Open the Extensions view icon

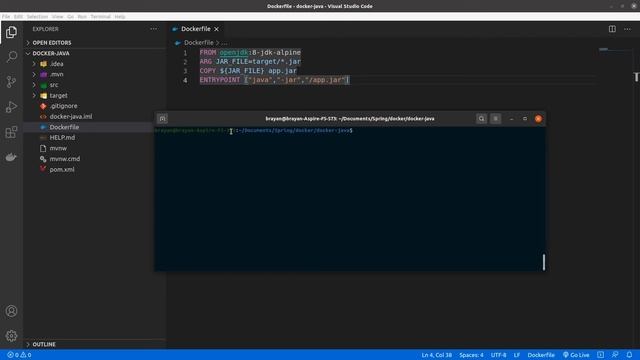point(11,132)
